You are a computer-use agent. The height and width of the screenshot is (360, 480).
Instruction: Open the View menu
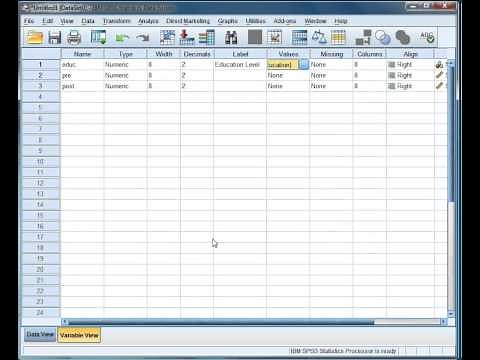67,21
